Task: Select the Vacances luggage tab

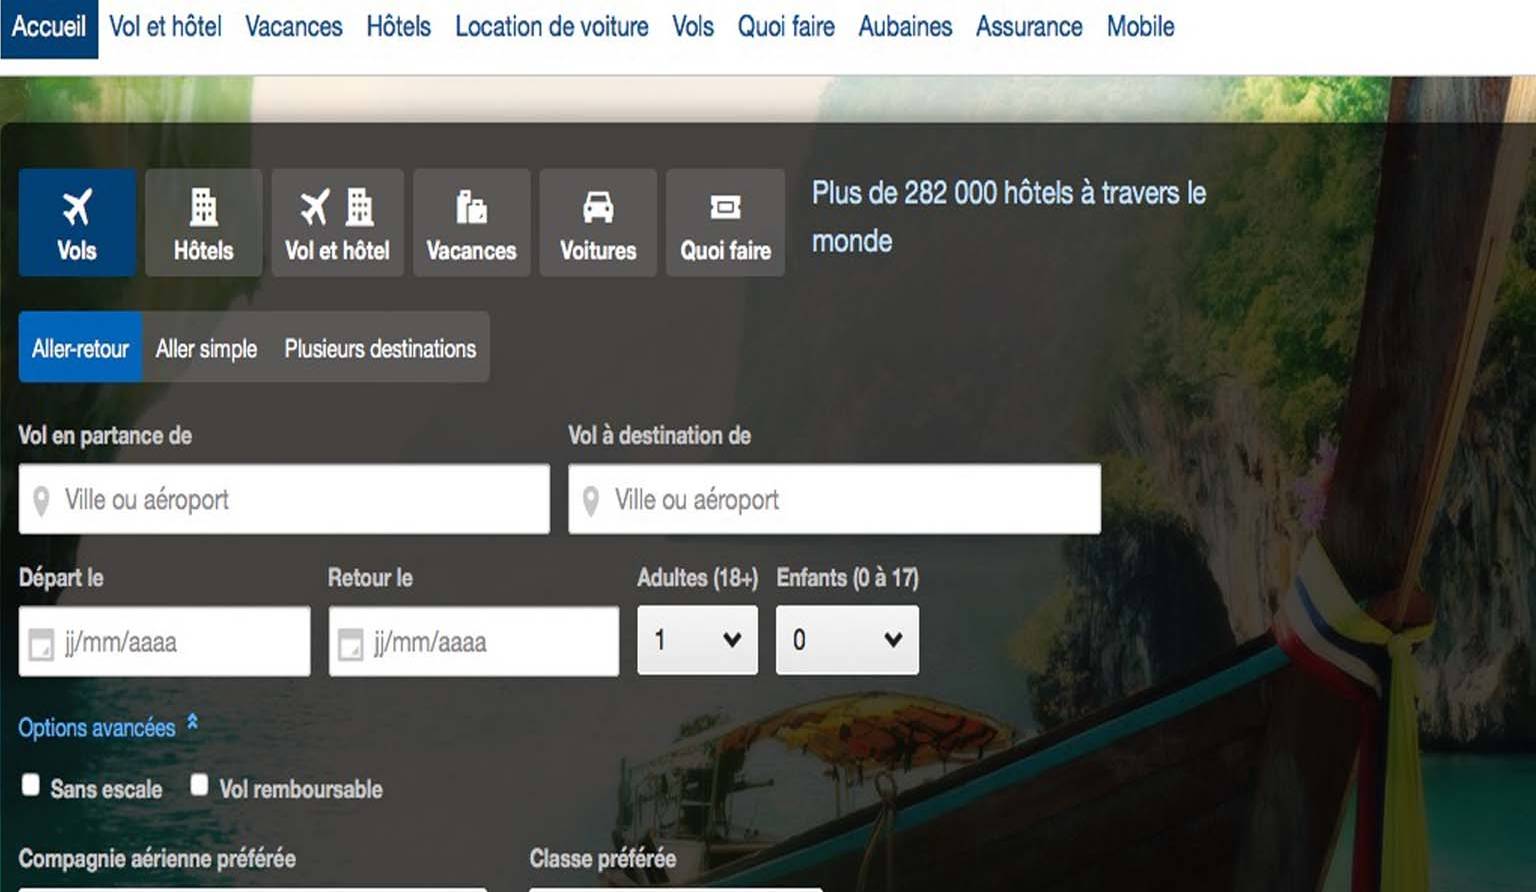Action: pyautogui.click(x=471, y=222)
